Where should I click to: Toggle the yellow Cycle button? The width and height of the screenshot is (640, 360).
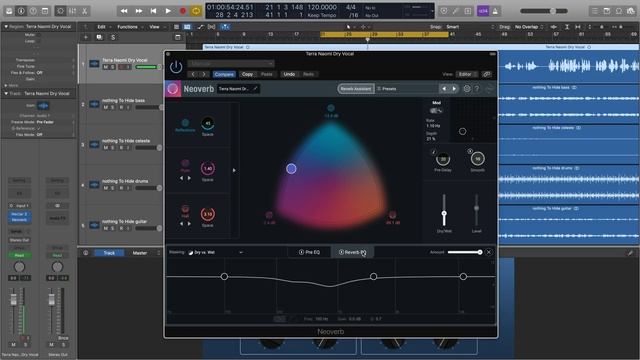(x=196, y=11)
